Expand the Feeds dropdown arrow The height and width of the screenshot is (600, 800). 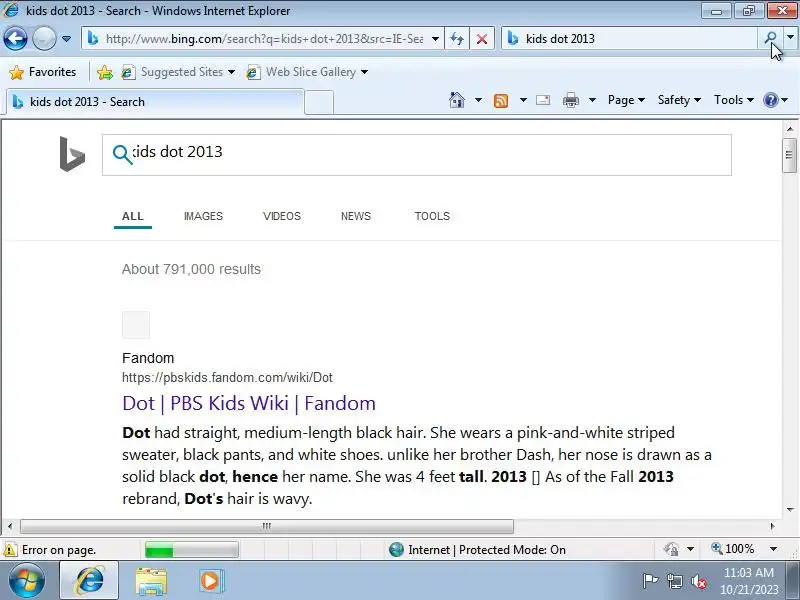coord(523,100)
